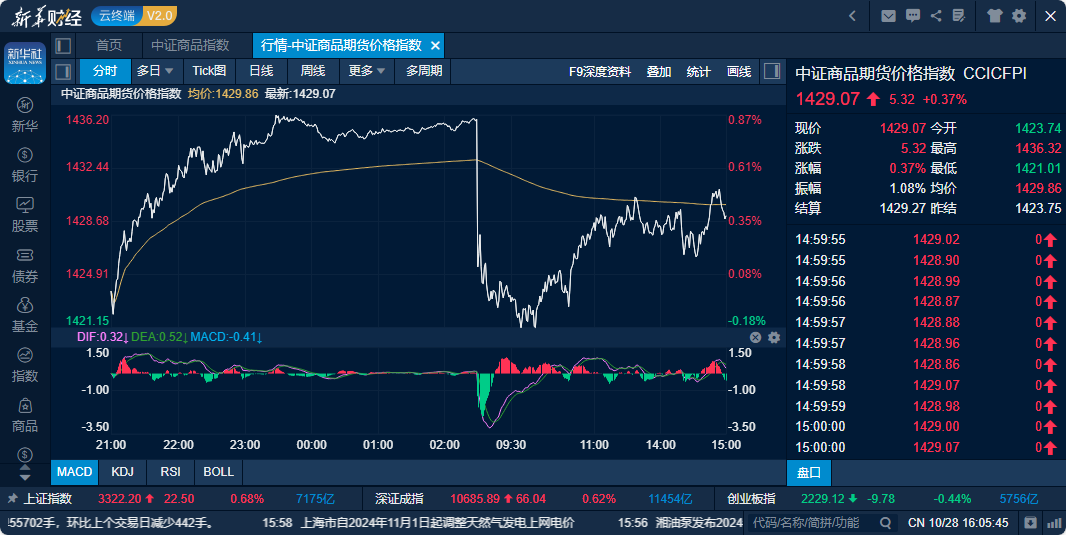Open the mail envelope icon in title bar
The image size is (1066, 535).
point(888,15)
